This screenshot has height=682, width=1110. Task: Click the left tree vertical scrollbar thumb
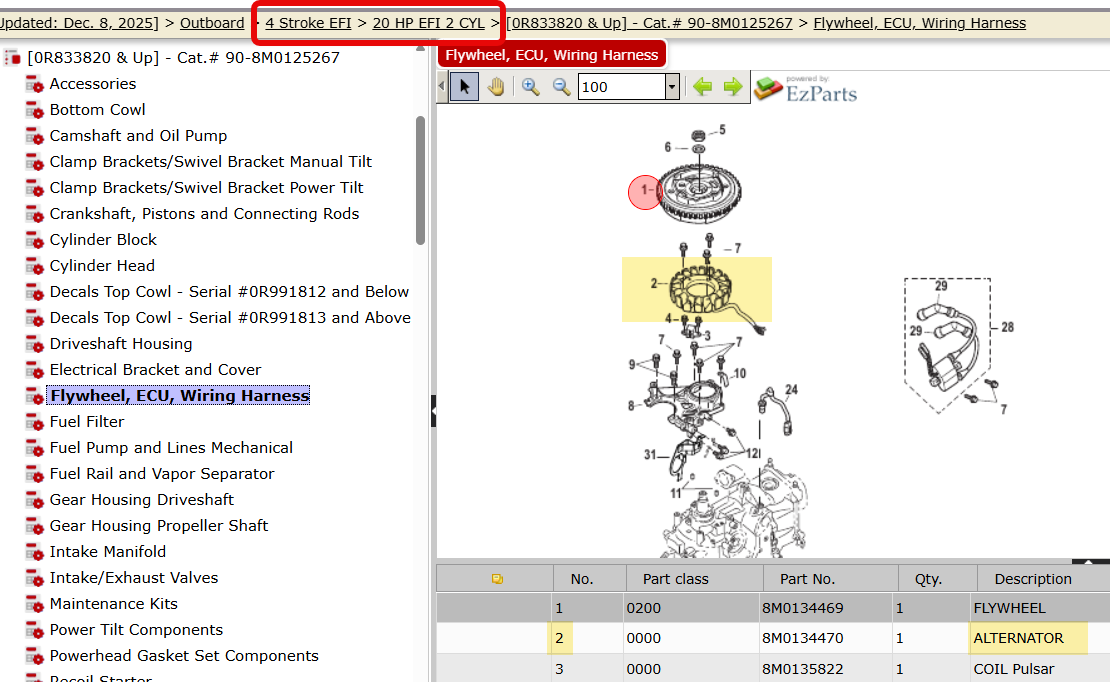tap(420, 181)
